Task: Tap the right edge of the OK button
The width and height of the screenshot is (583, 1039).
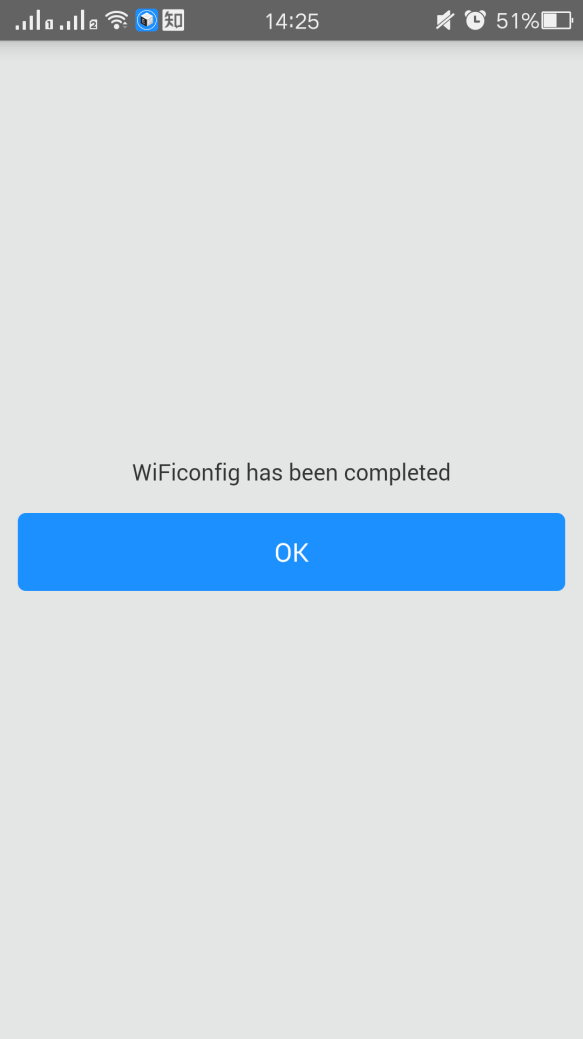Action: pos(556,552)
